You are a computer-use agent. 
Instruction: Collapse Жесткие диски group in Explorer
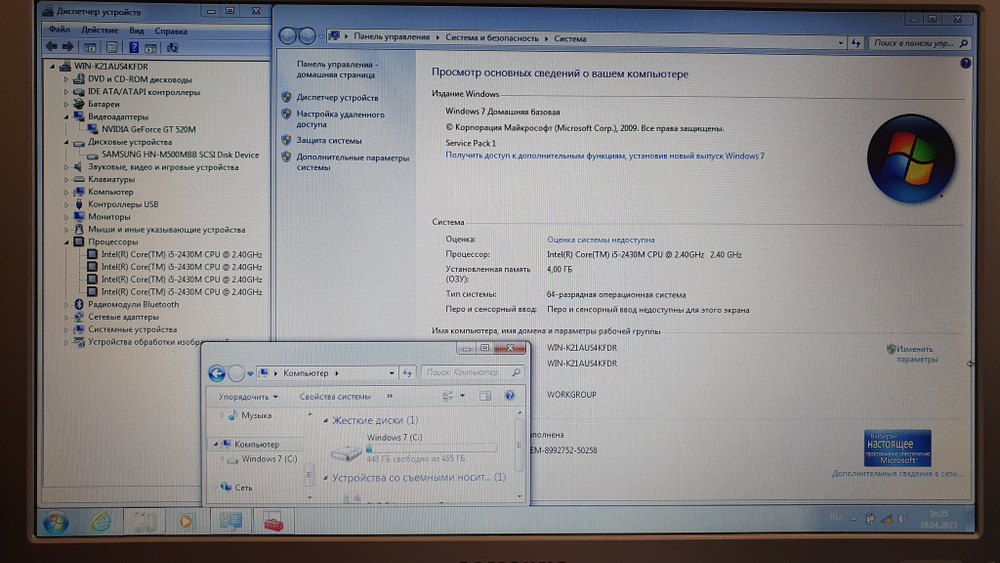point(326,421)
